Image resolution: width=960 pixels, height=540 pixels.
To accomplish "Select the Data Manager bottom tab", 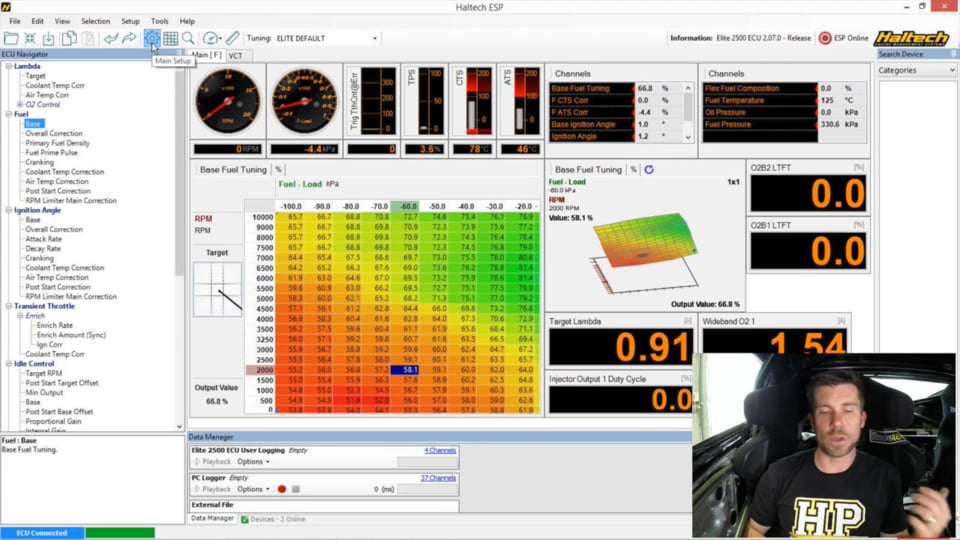I will tap(212, 519).
